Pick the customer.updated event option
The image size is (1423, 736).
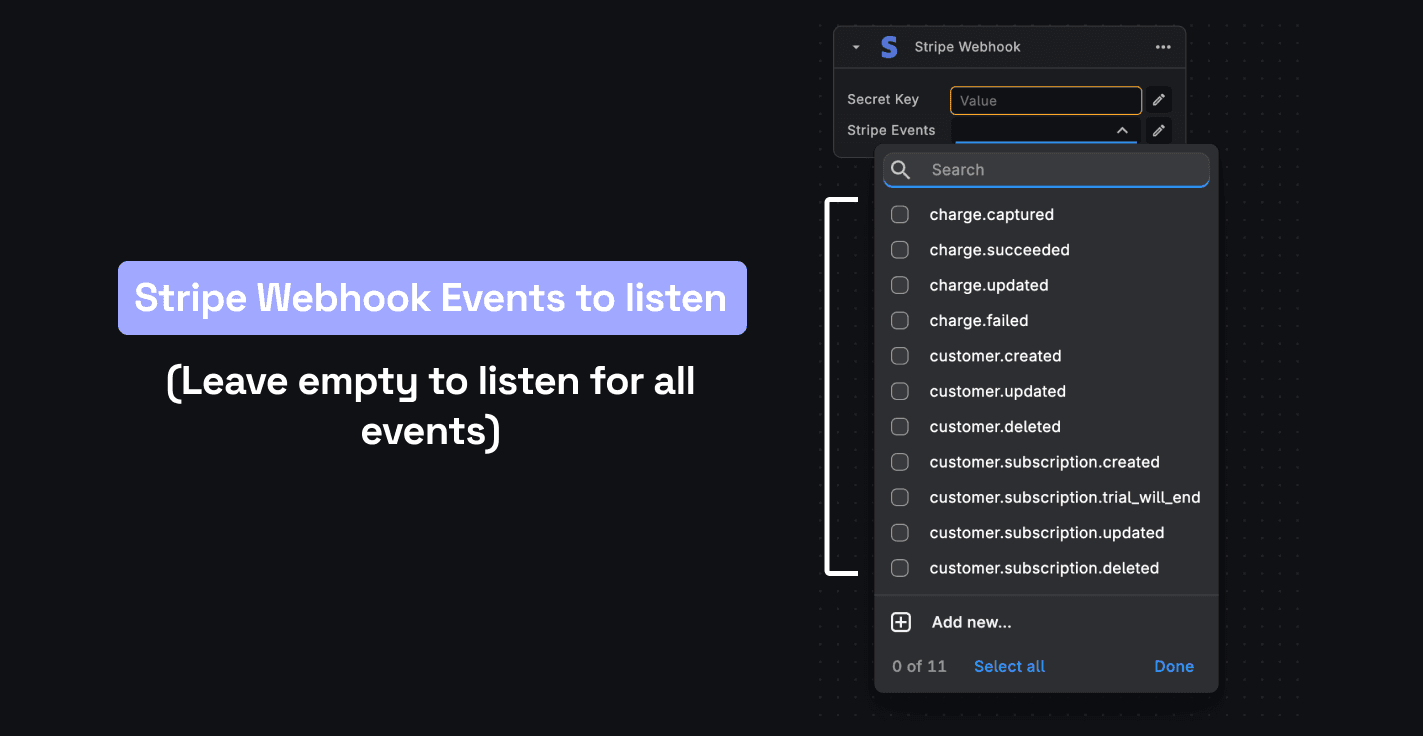pyautogui.click(x=997, y=391)
